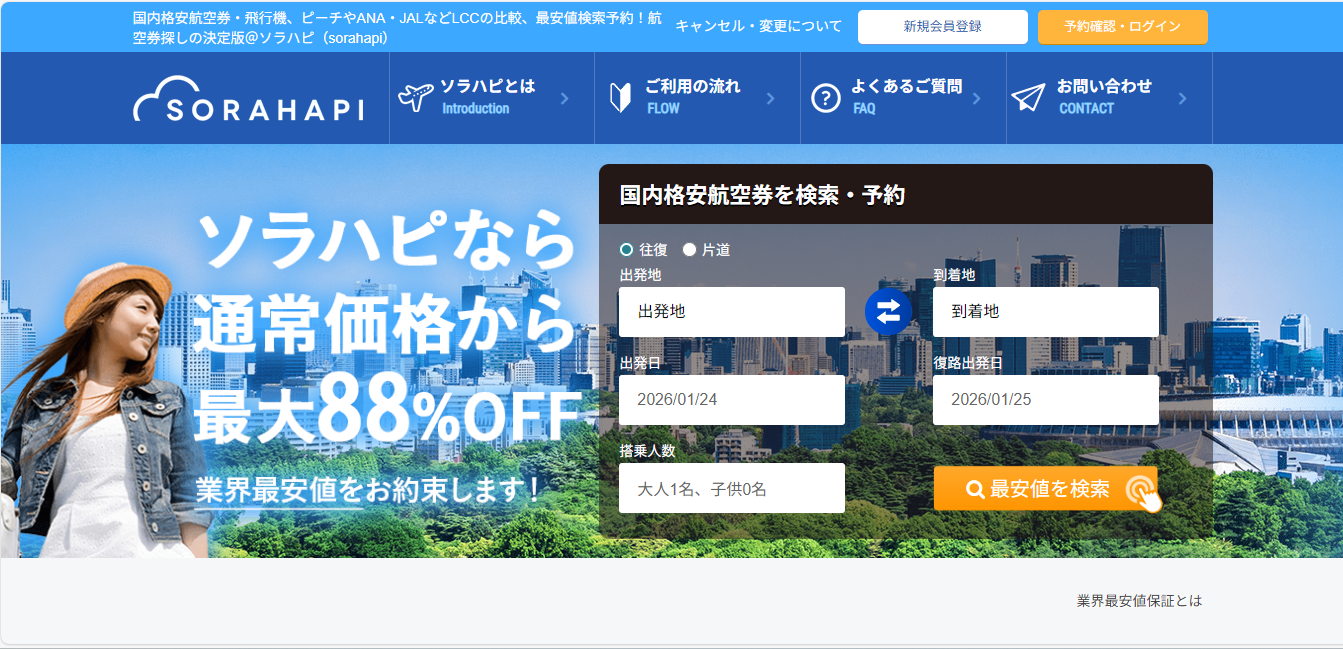Click the paper plane CONTACT icon

coord(1028,97)
